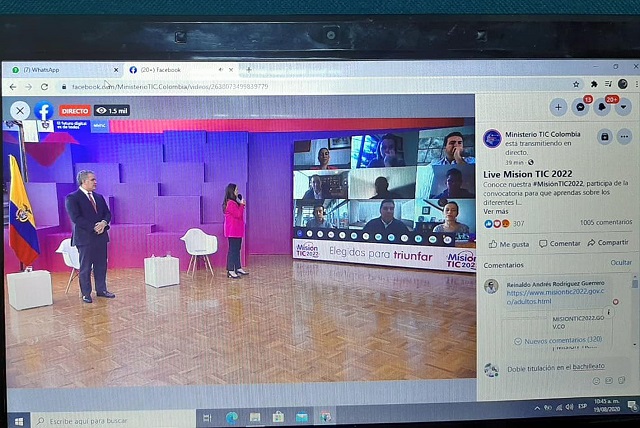Bookmark this page with the star icon
Screen dimensions: 640x428
pyautogui.click(x=576, y=84)
